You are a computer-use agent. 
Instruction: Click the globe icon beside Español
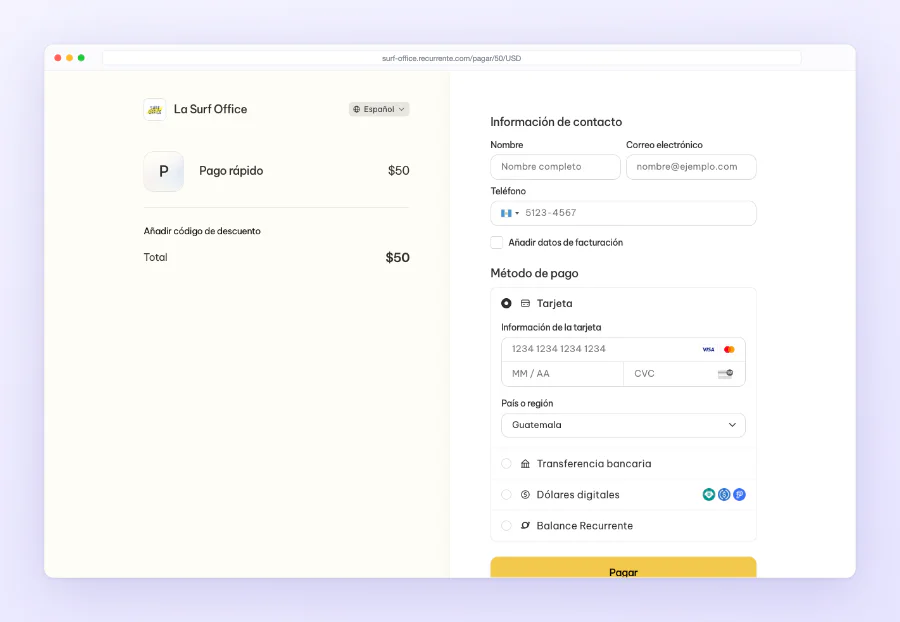coord(356,109)
